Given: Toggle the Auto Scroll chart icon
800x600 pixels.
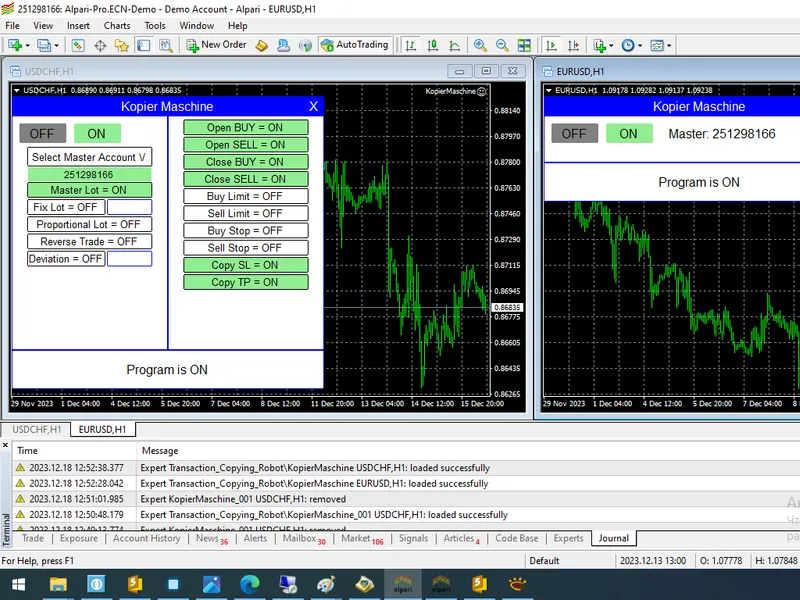Looking at the screenshot, I should [x=551, y=45].
